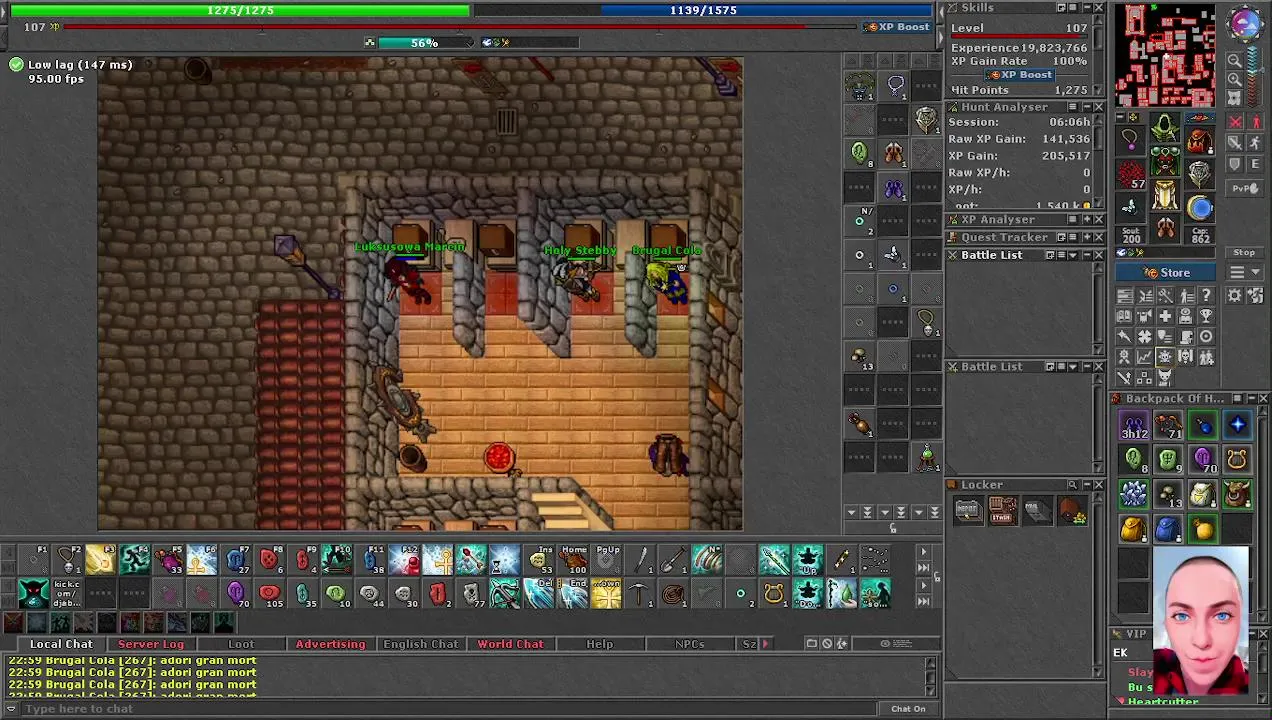
Task: Click the red backpack equipment slot
Action: (x=1200, y=140)
